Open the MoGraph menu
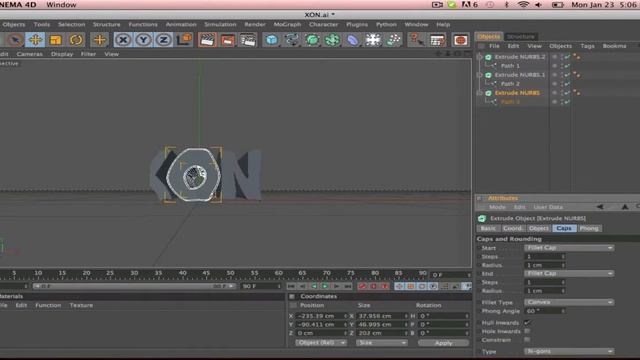Screen dimensions: 640x360 click(287, 24)
